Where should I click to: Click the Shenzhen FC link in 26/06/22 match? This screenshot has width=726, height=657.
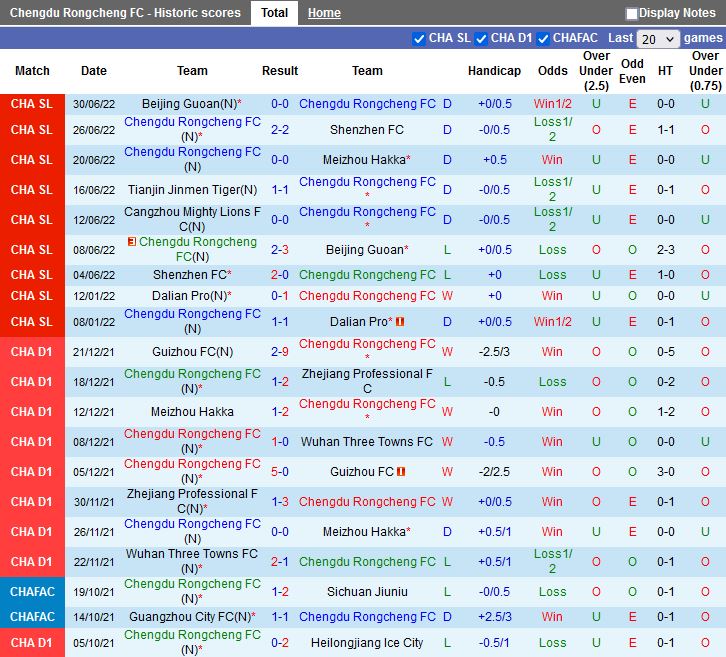[367, 130]
